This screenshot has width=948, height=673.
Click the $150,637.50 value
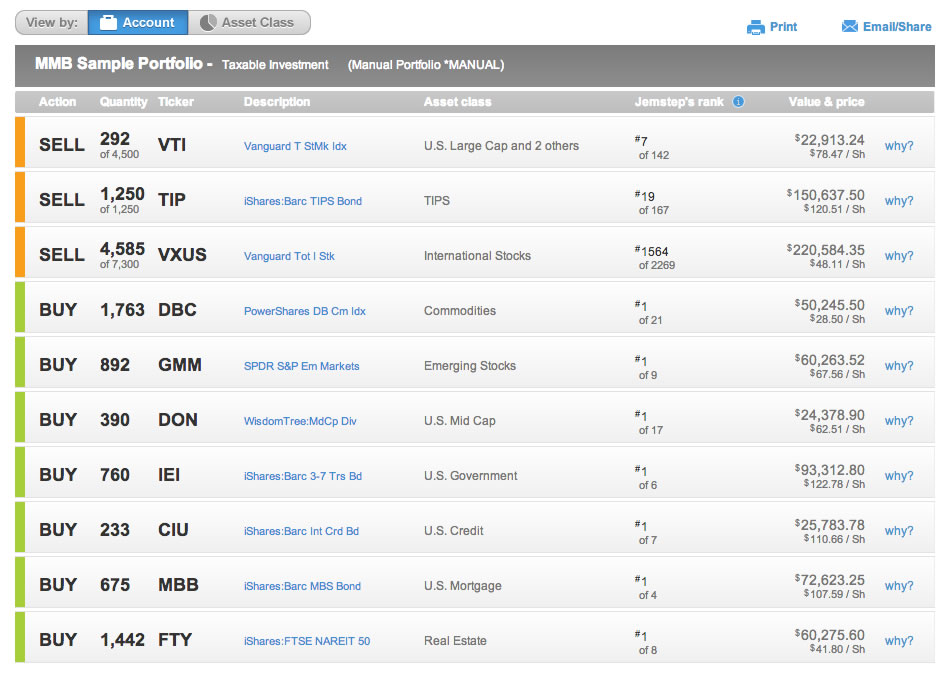826,195
